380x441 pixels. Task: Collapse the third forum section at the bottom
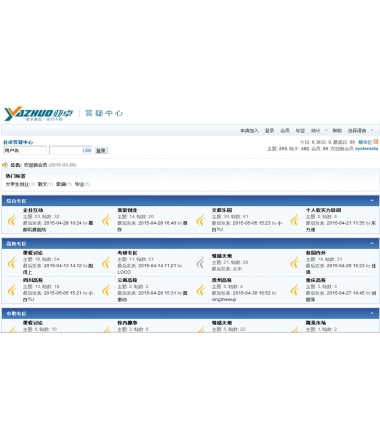[x=372, y=313]
